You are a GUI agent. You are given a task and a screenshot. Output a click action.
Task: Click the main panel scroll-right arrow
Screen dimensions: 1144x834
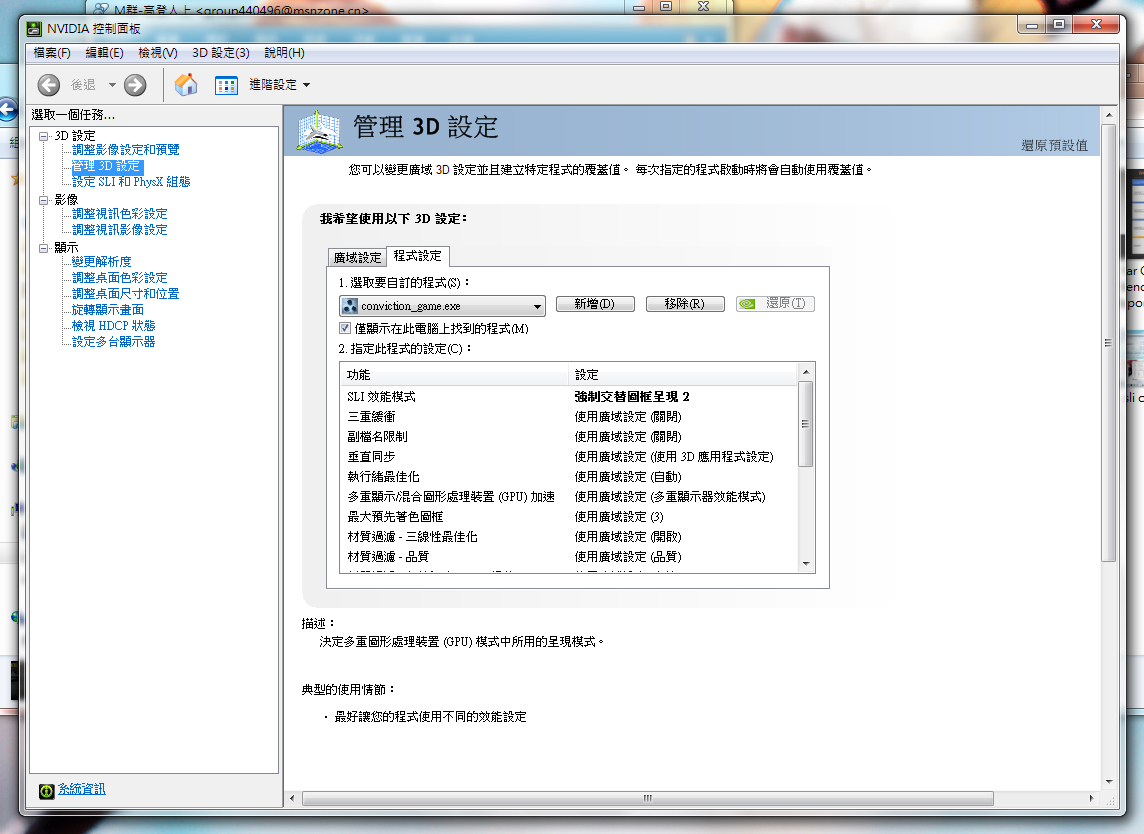click(x=1091, y=798)
